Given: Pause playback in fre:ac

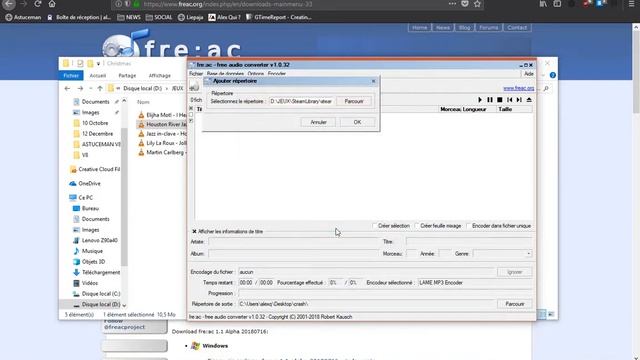Looking at the screenshot, I should [x=490, y=100].
